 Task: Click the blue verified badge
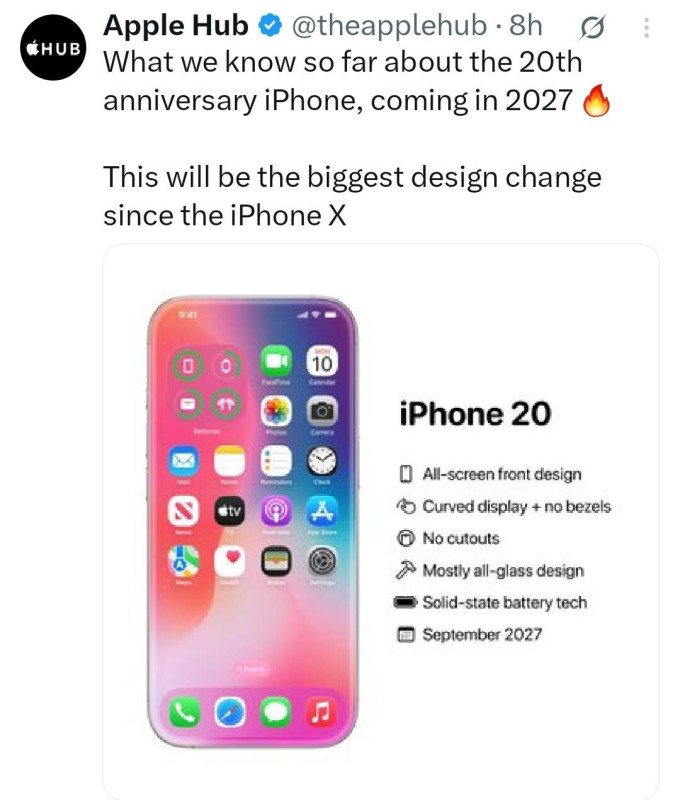click(x=271, y=26)
